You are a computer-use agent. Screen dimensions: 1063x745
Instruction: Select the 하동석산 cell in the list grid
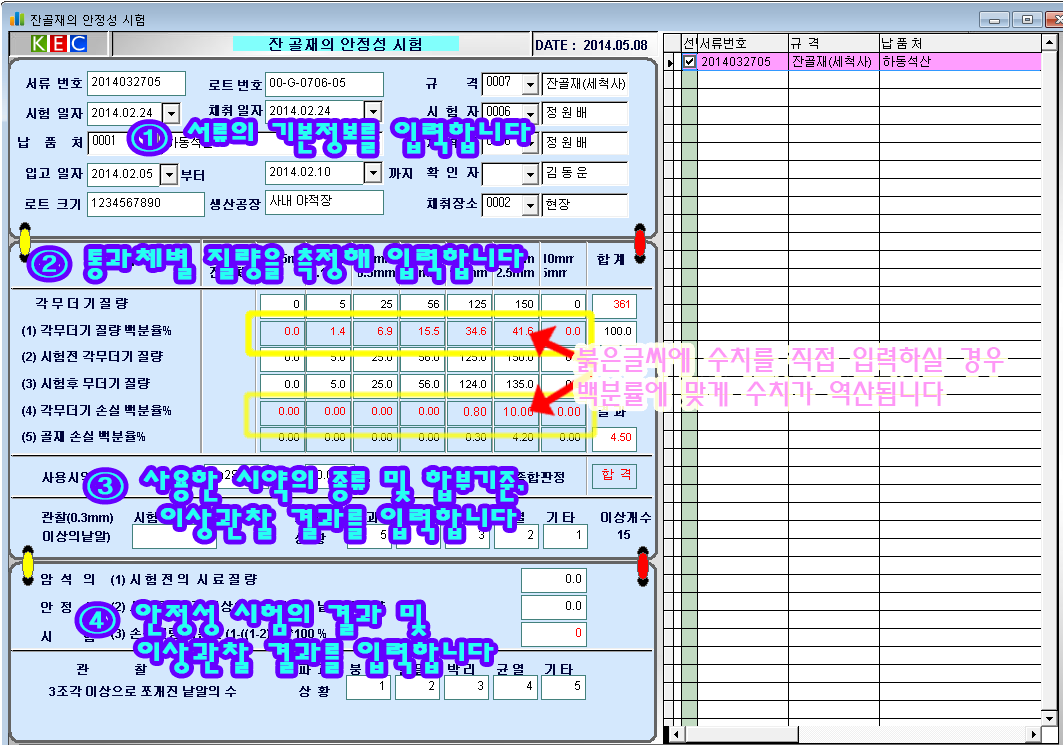pos(960,62)
